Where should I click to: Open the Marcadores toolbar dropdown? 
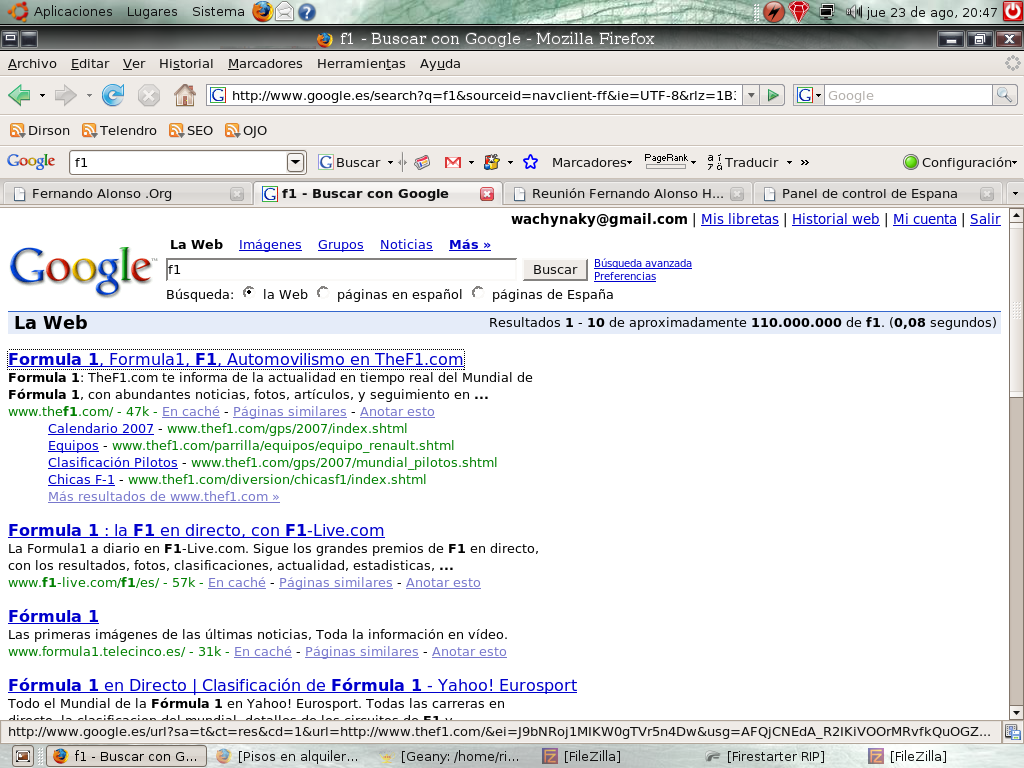tap(592, 163)
